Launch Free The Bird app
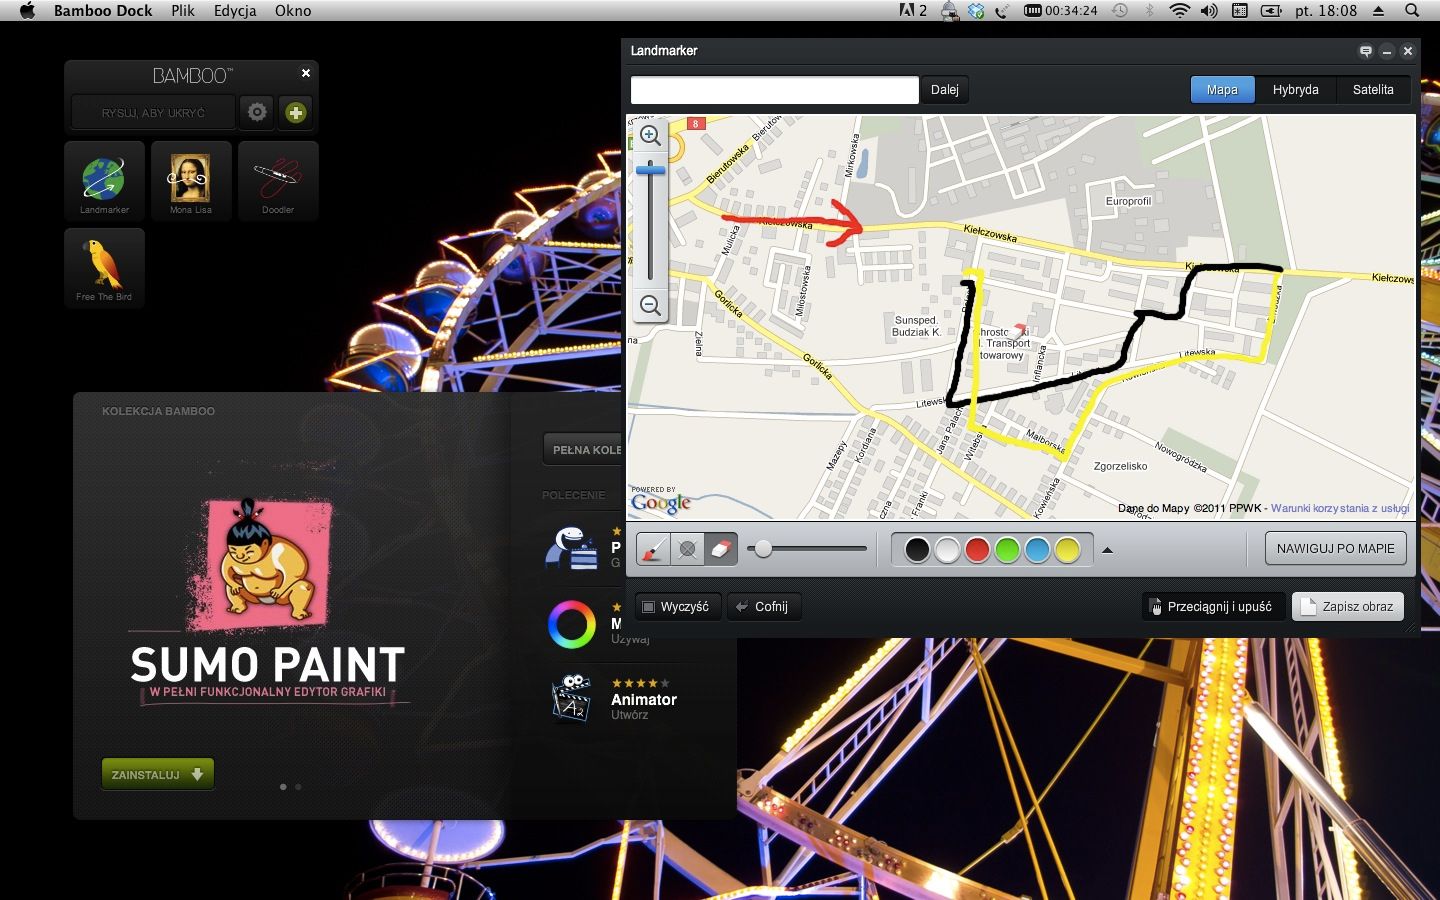 (x=104, y=267)
